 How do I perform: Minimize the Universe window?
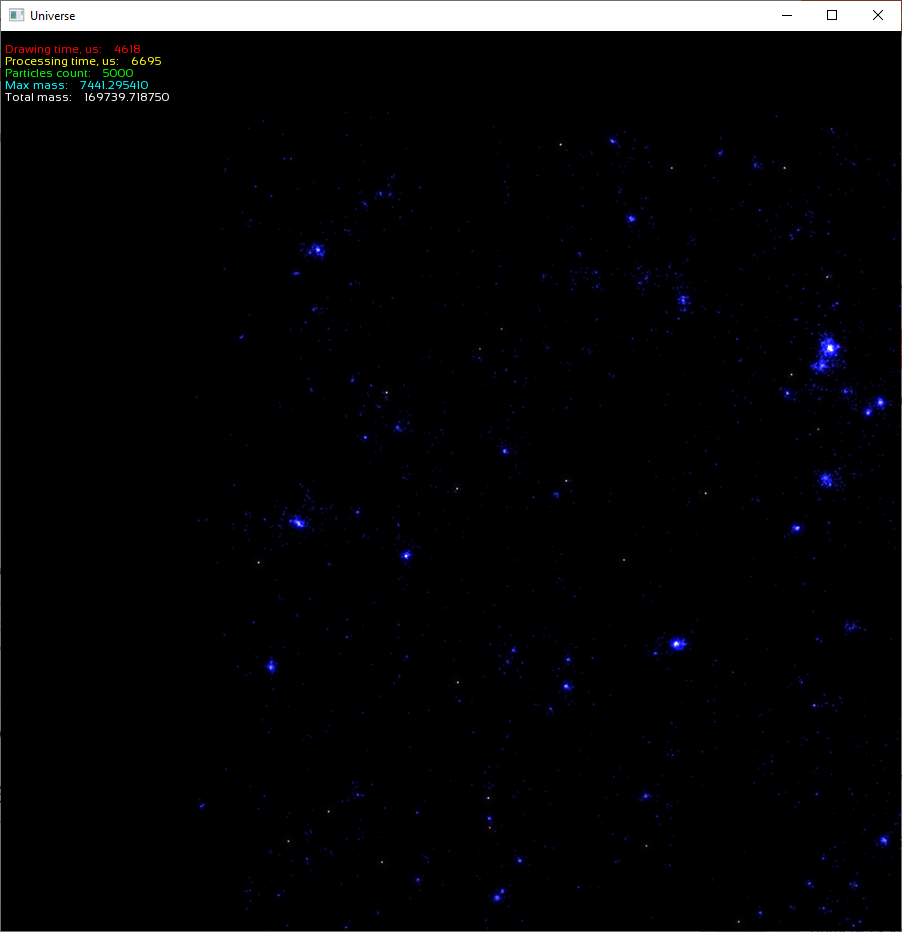pos(787,15)
